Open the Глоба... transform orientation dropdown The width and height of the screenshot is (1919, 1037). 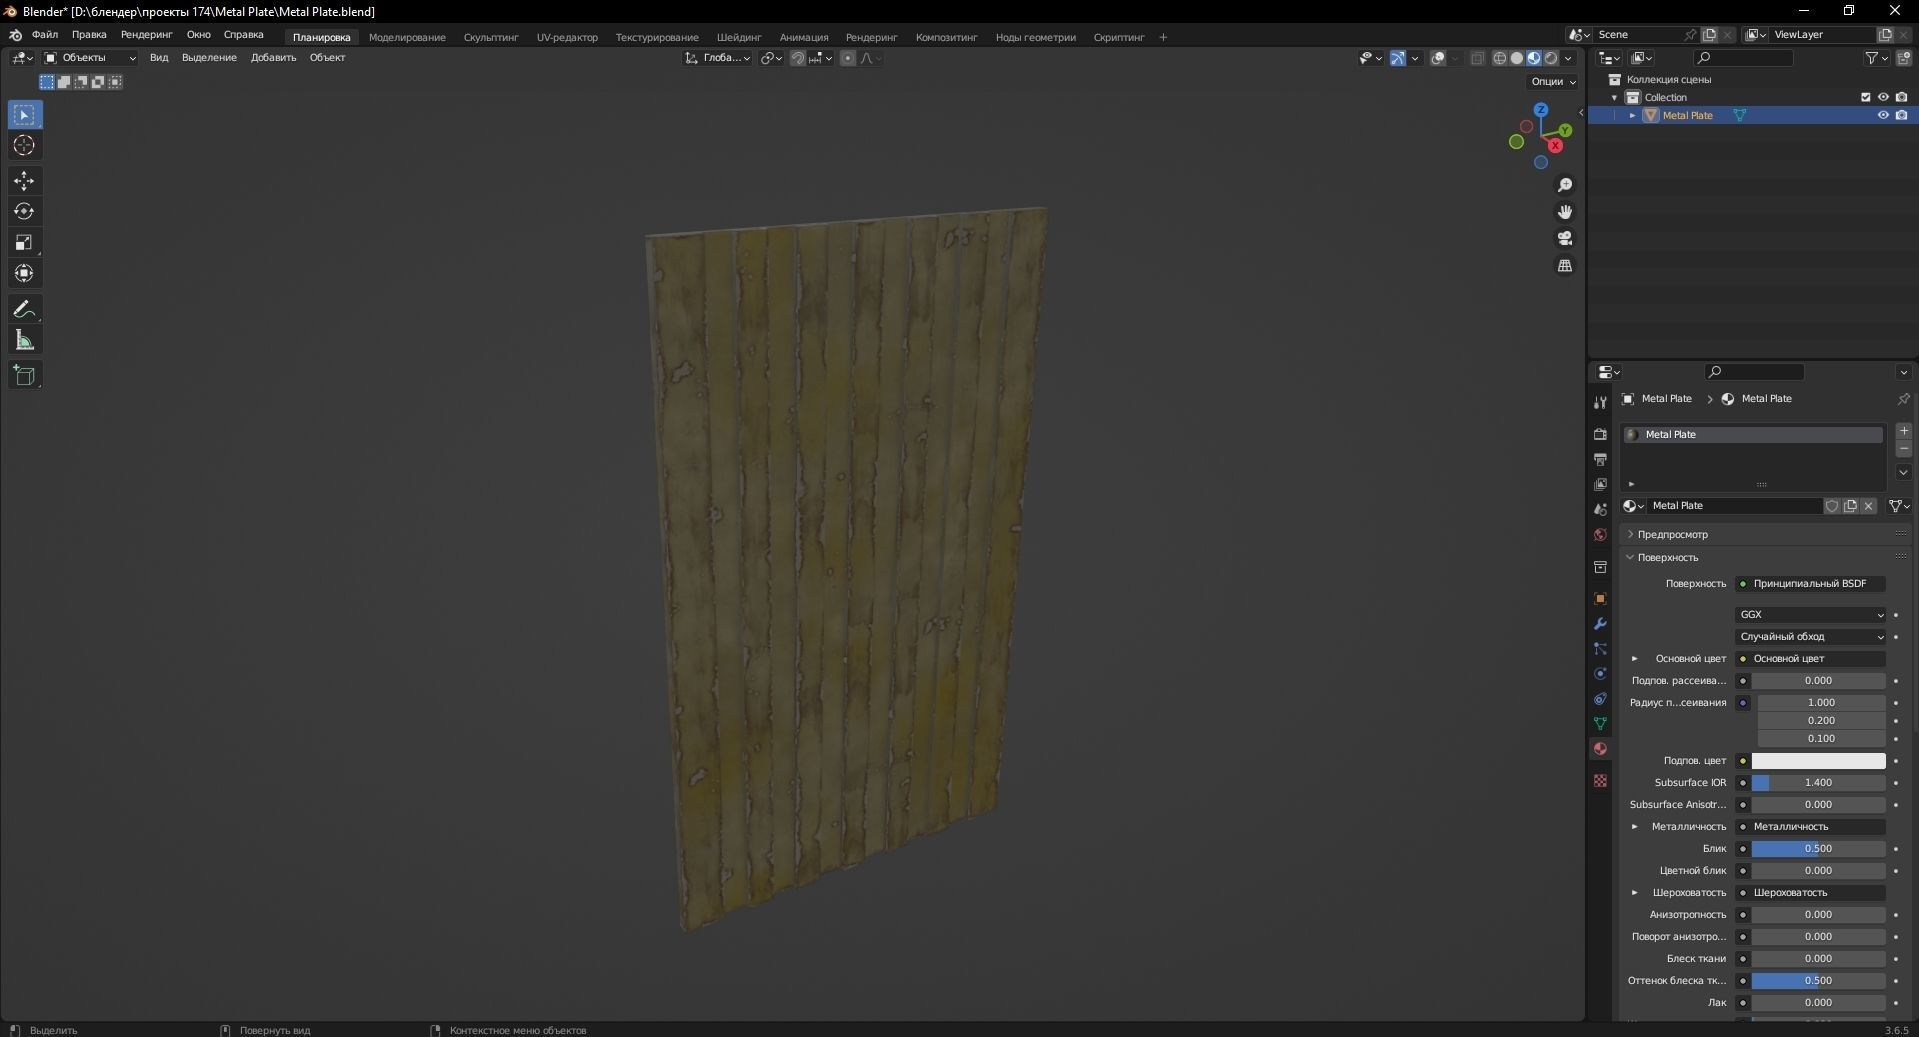[x=718, y=58]
